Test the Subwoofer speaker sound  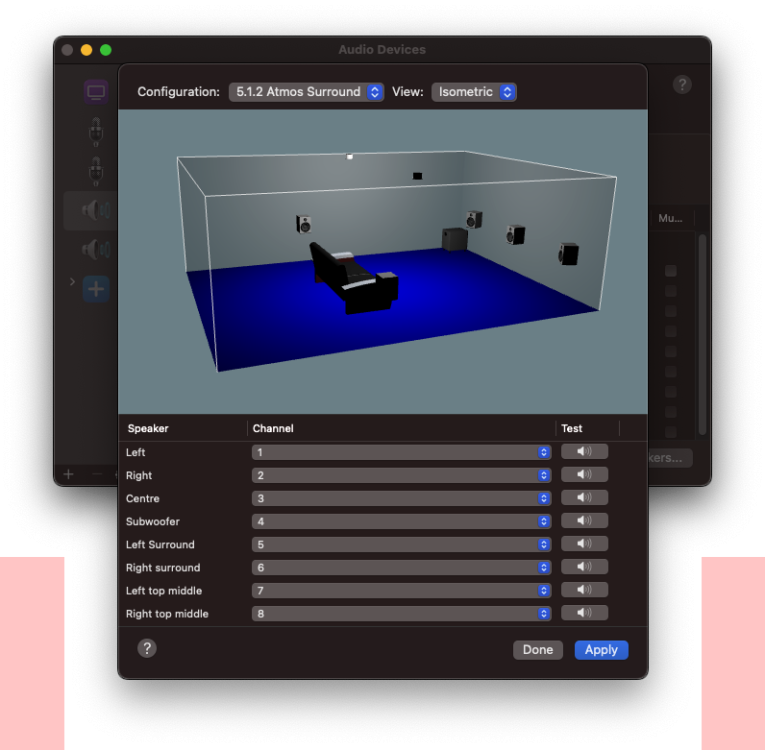(584, 521)
